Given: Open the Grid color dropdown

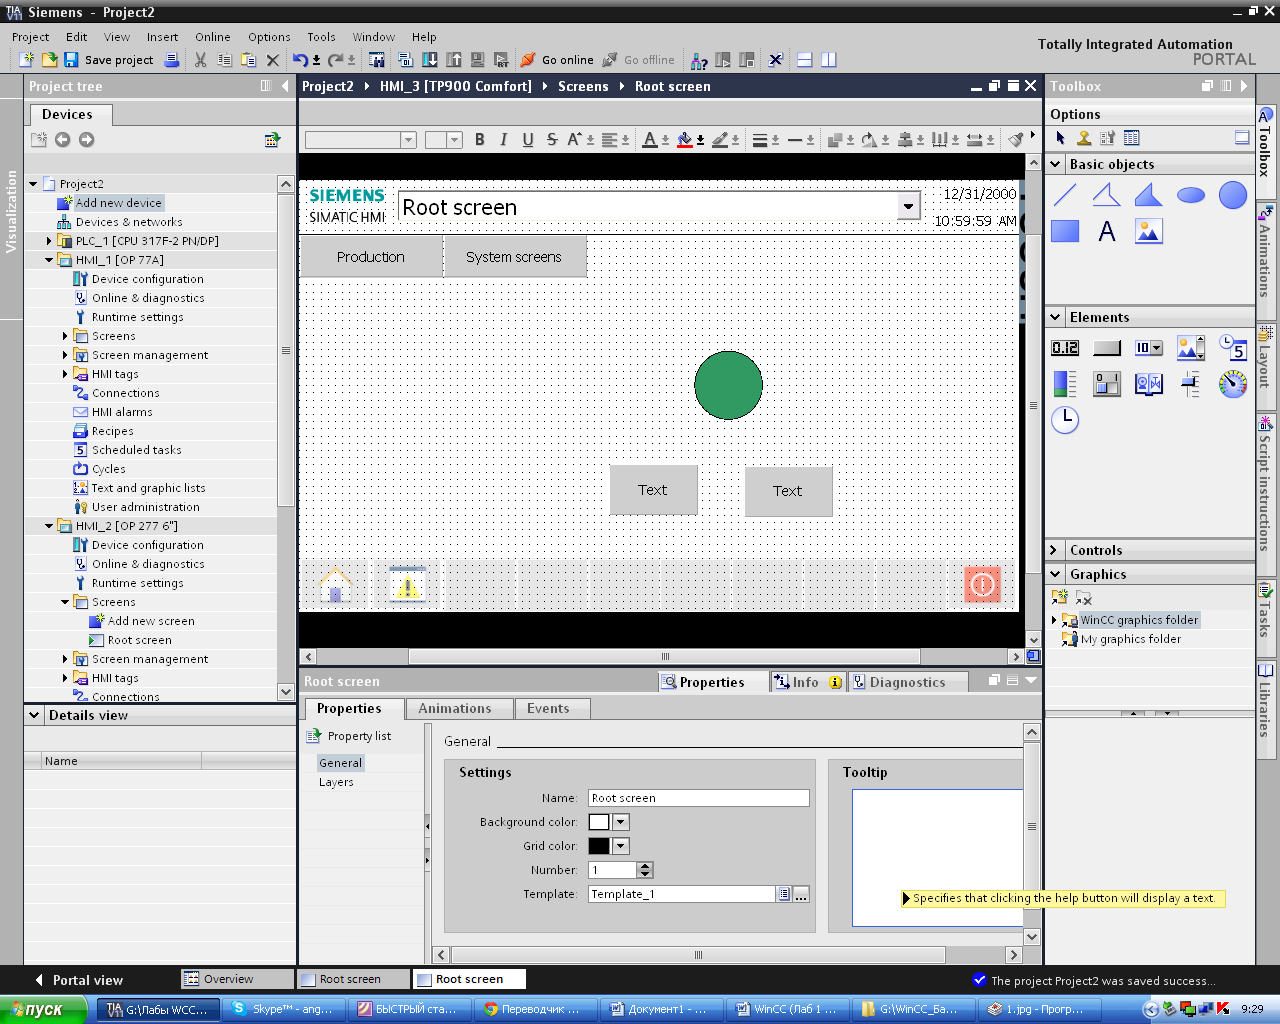Looking at the screenshot, I should coord(620,846).
